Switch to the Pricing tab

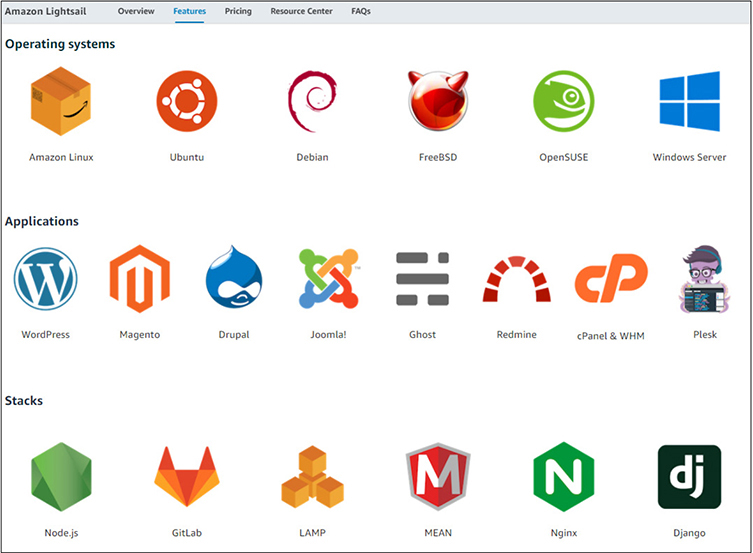[x=238, y=11]
